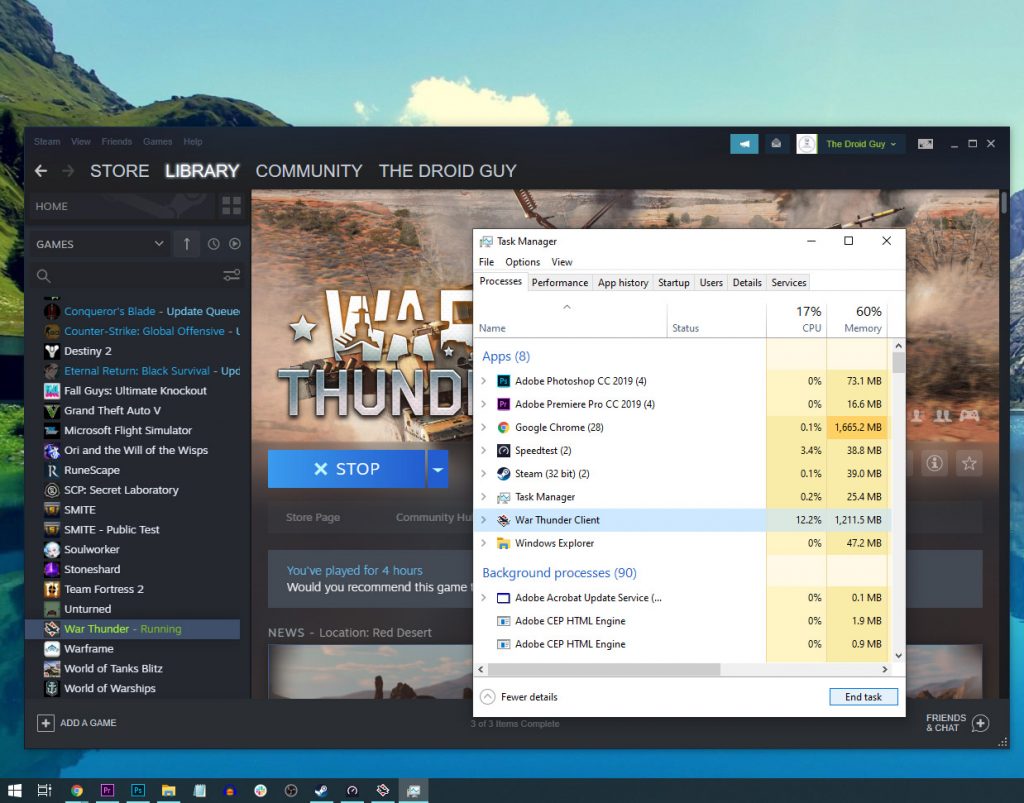Sort games list with the up-arrow button
Screen dimensions: 1024x803
pos(187,244)
